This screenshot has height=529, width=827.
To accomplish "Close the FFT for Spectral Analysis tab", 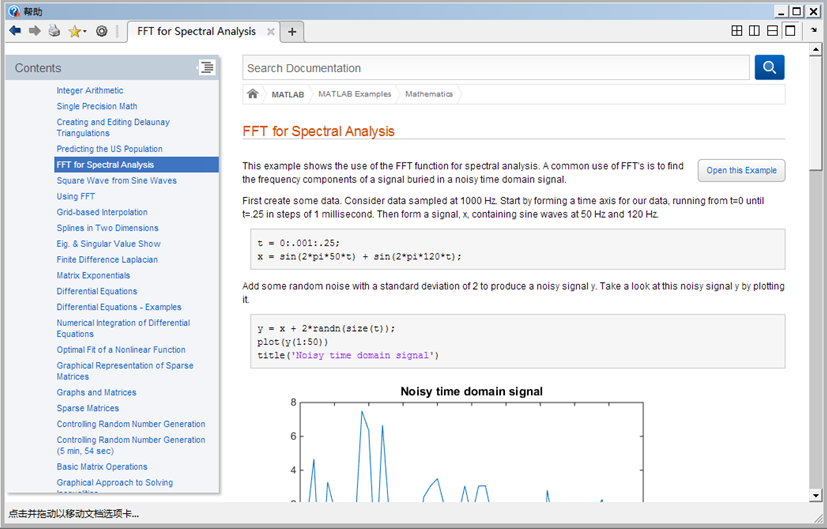I will pos(271,32).
